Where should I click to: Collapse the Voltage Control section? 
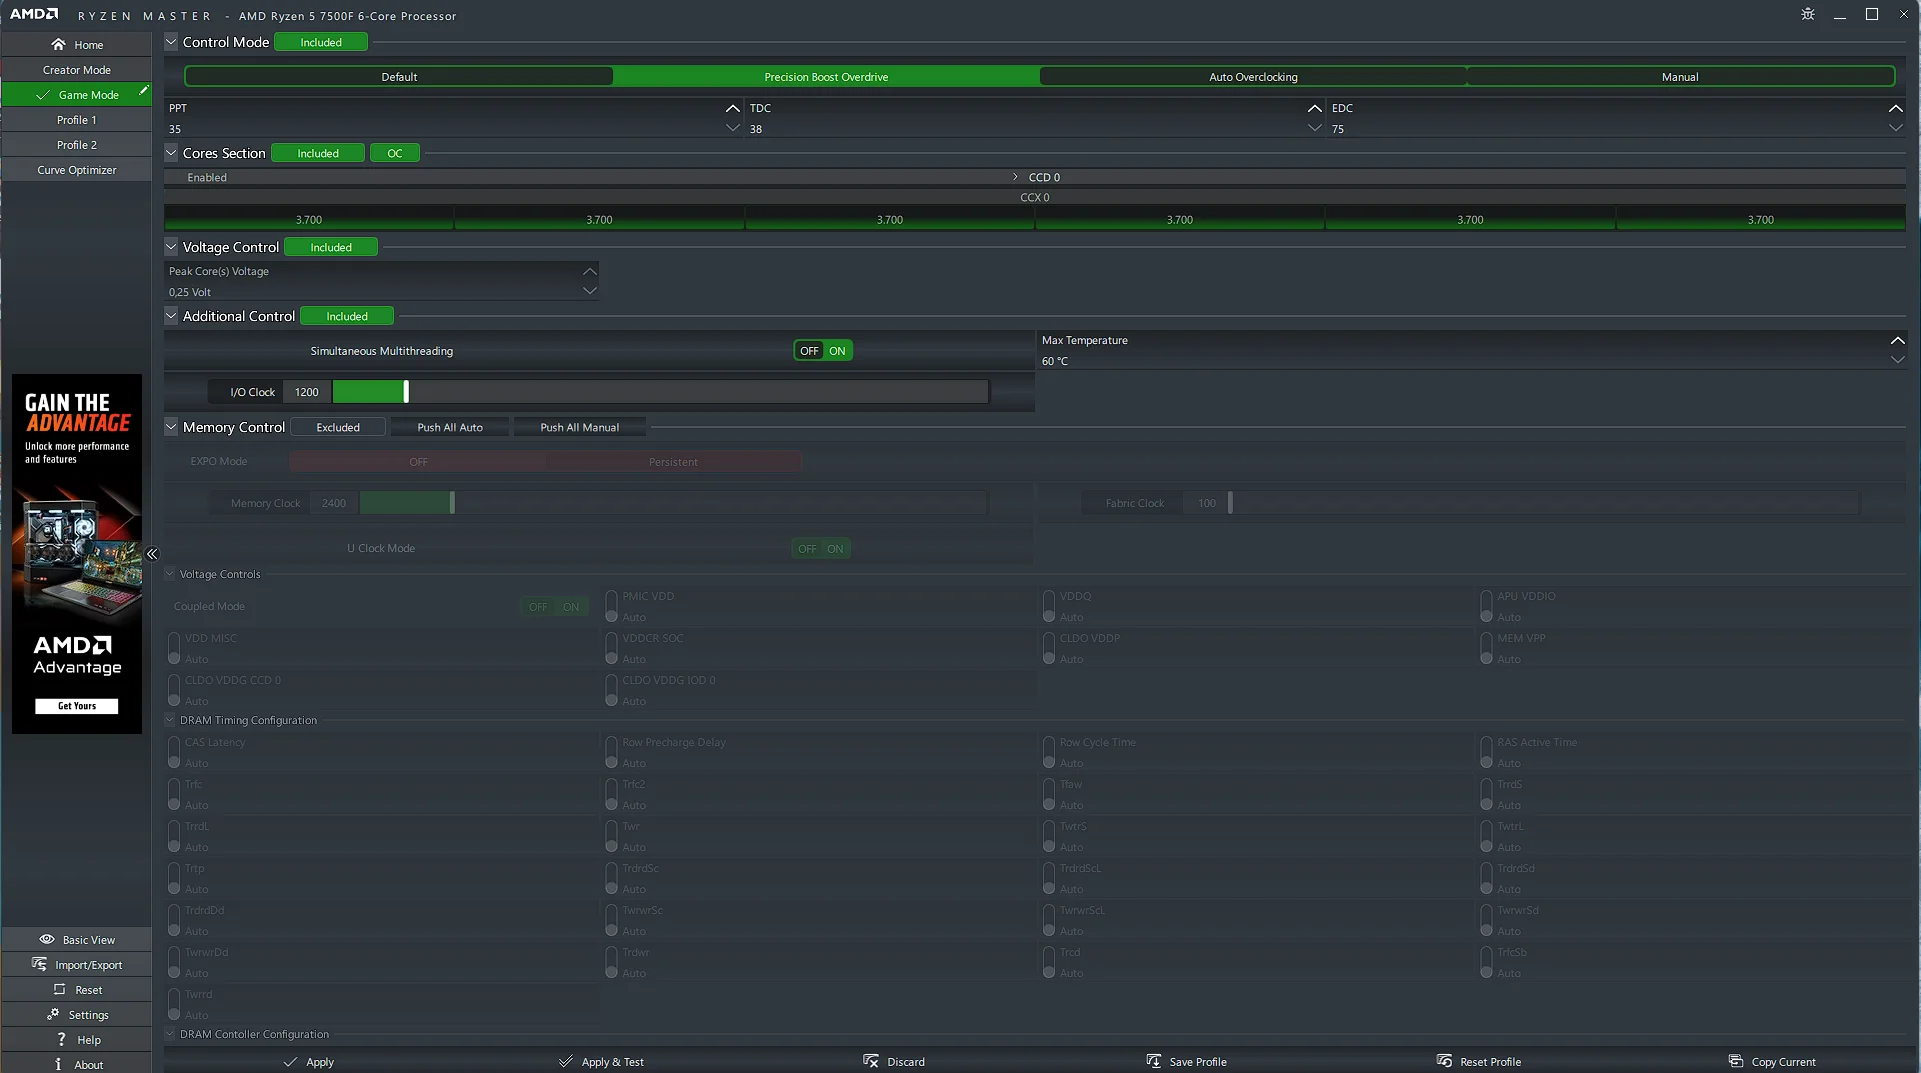pyautogui.click(x=171, y=247)
